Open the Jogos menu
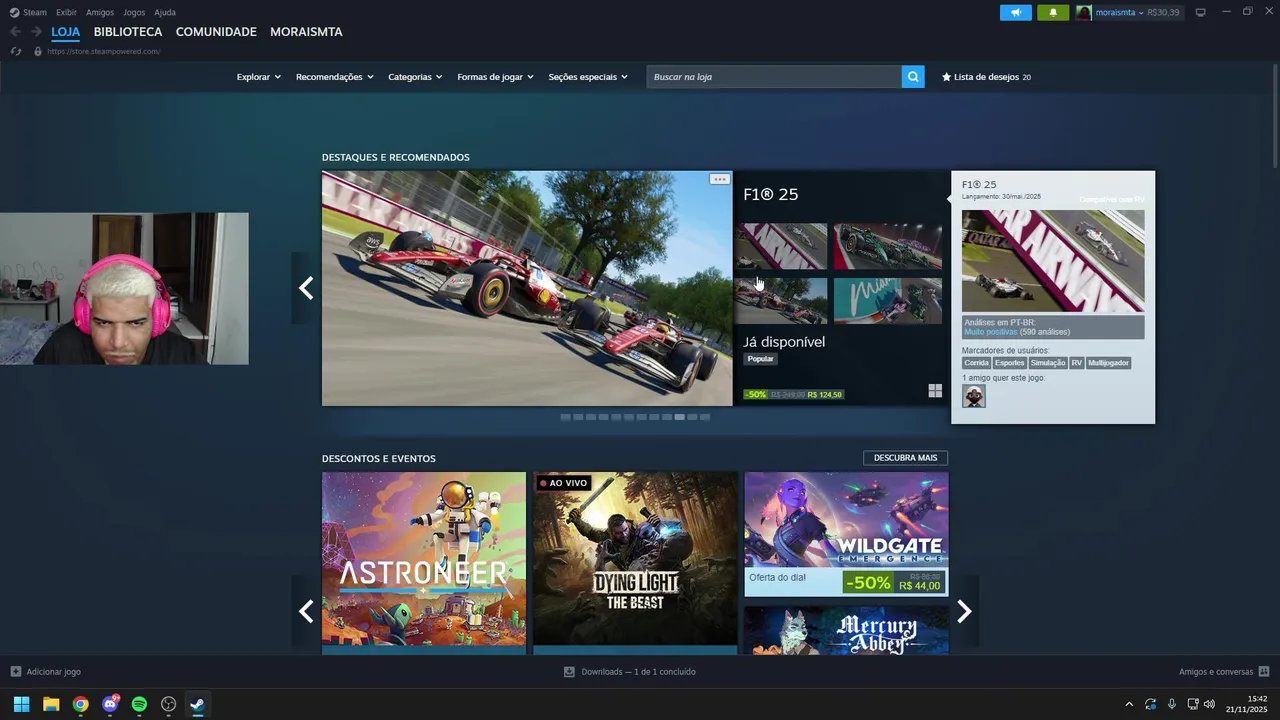The image size is (1280, 720). coord(134,13)
